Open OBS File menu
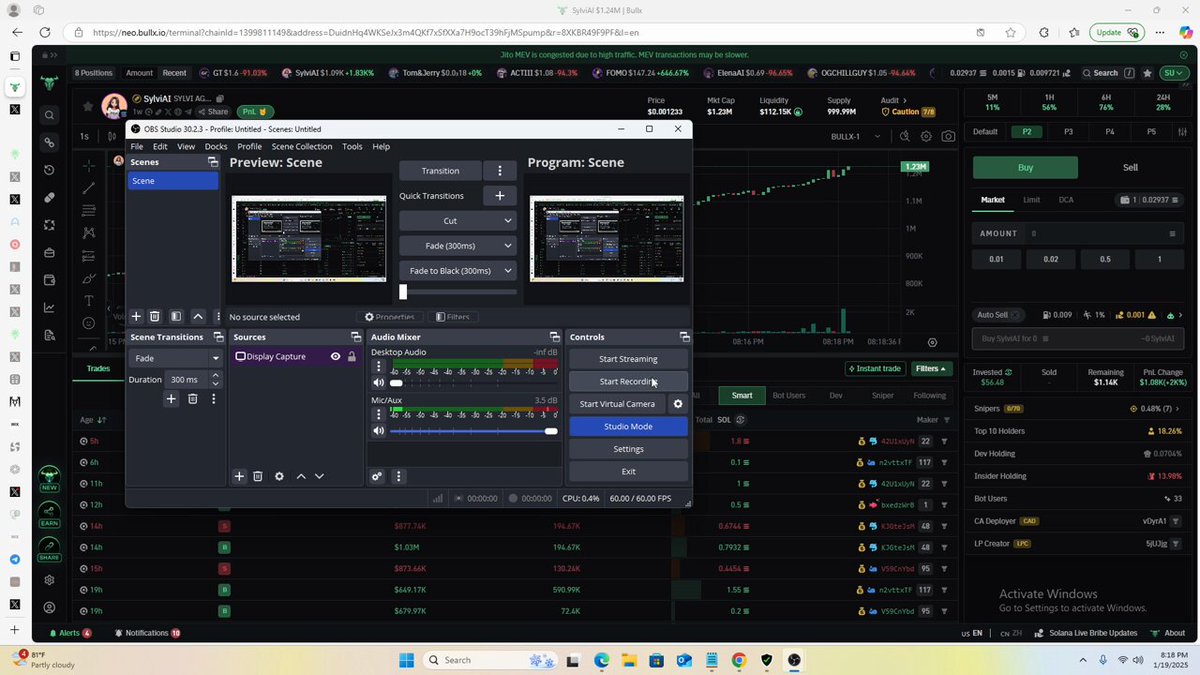Screen dimensions: 1200x675 click(x=137, y=146)
